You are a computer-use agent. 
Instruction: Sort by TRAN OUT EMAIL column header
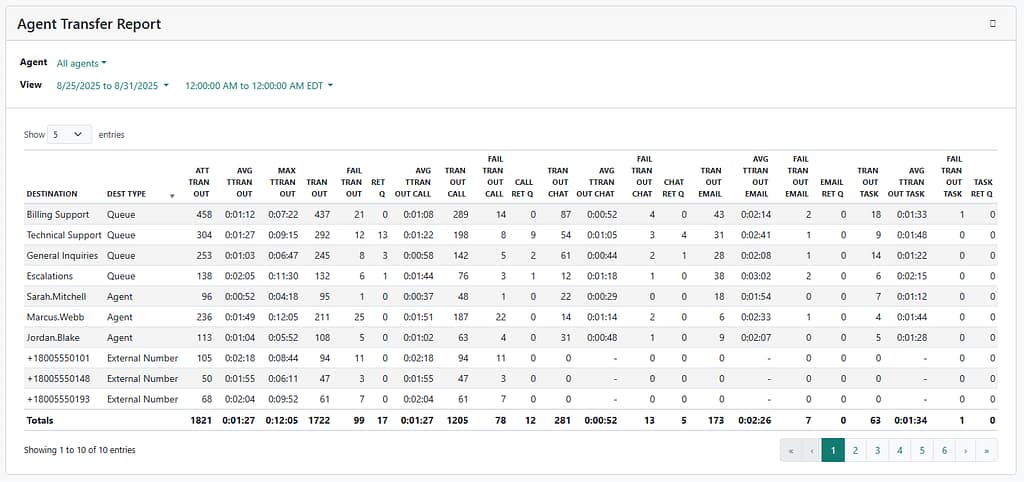[x=711, y=182]
